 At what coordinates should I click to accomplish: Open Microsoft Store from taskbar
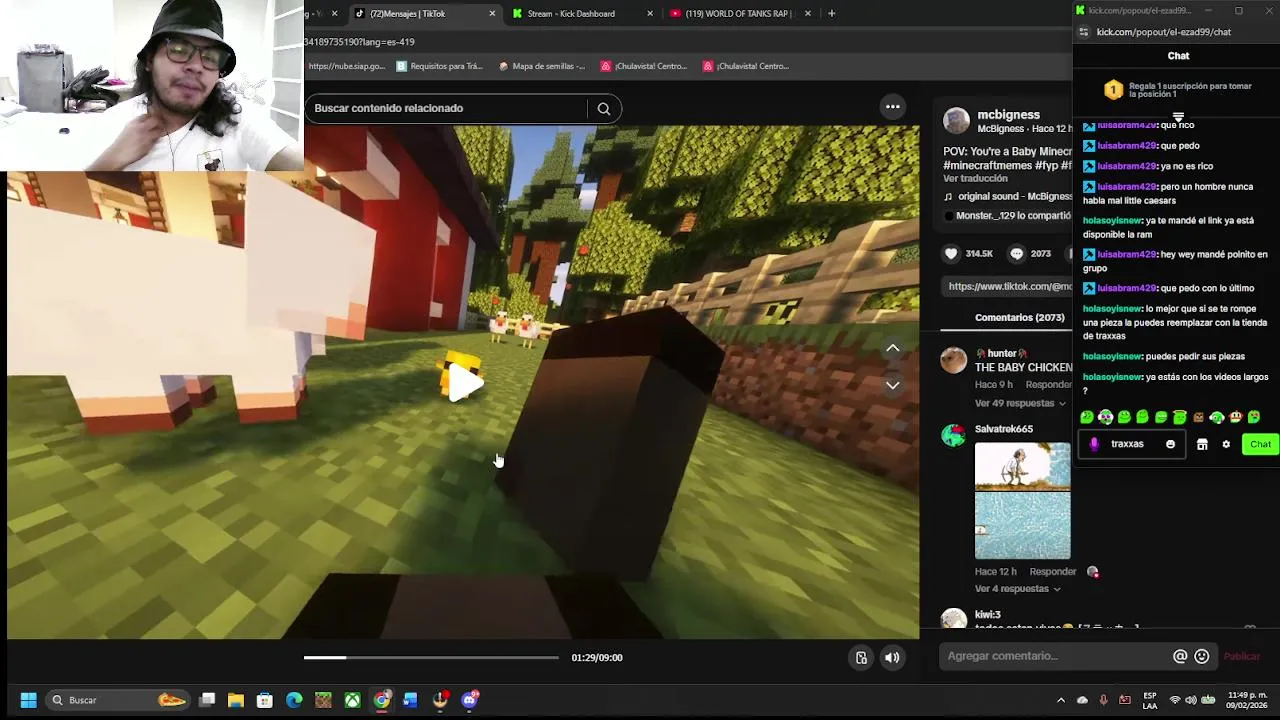(x=265, y=700)
